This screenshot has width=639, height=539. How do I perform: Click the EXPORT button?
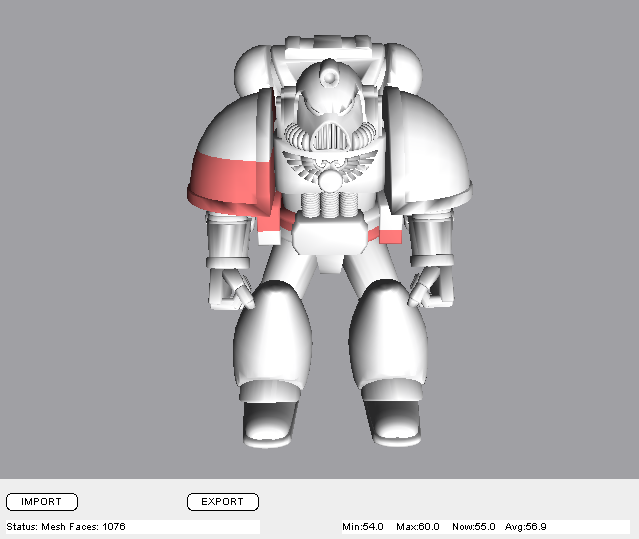[223, 502]
